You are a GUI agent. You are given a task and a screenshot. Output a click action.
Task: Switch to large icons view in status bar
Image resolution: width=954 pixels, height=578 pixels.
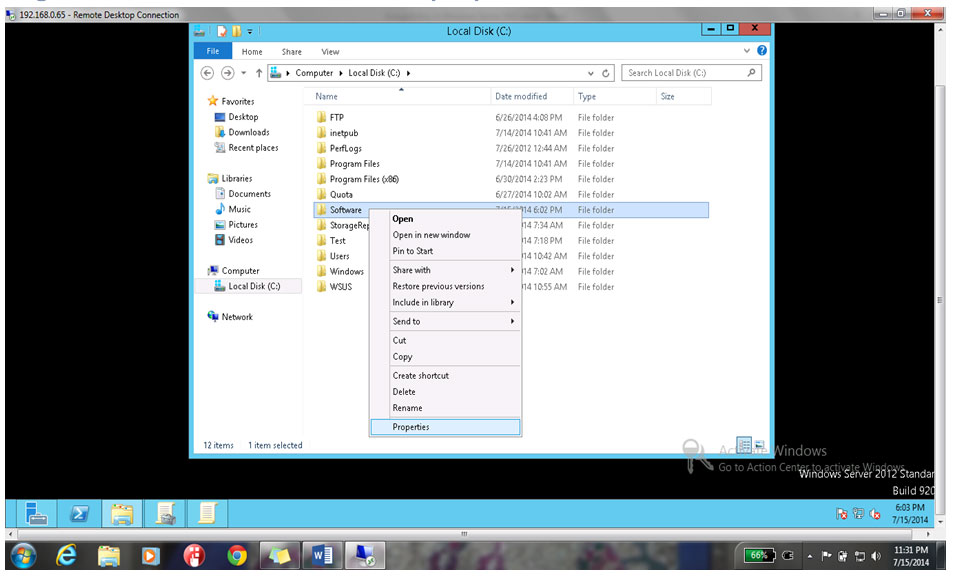tap(759, 445)
